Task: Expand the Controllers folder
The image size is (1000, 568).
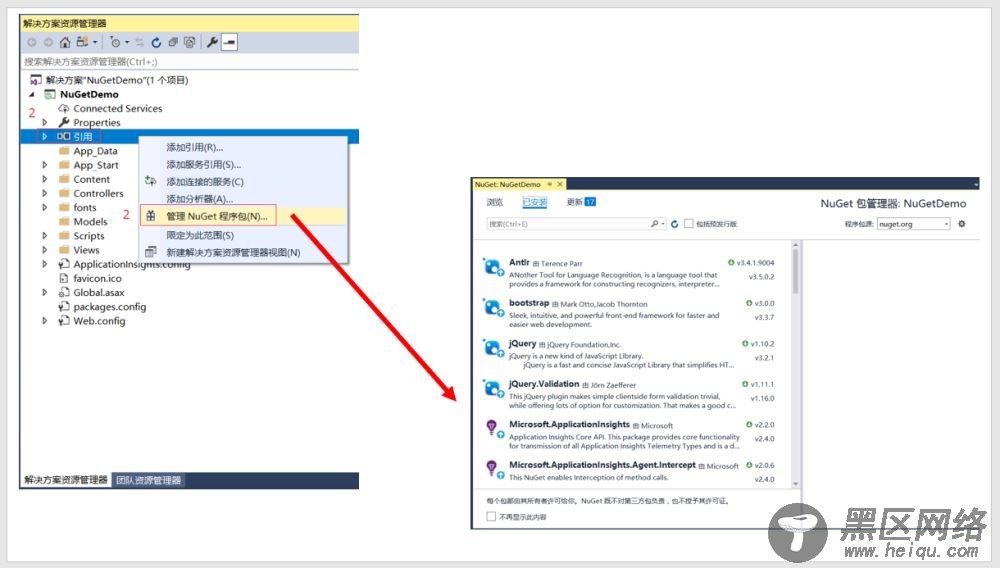Action: (x=45, y=193)
